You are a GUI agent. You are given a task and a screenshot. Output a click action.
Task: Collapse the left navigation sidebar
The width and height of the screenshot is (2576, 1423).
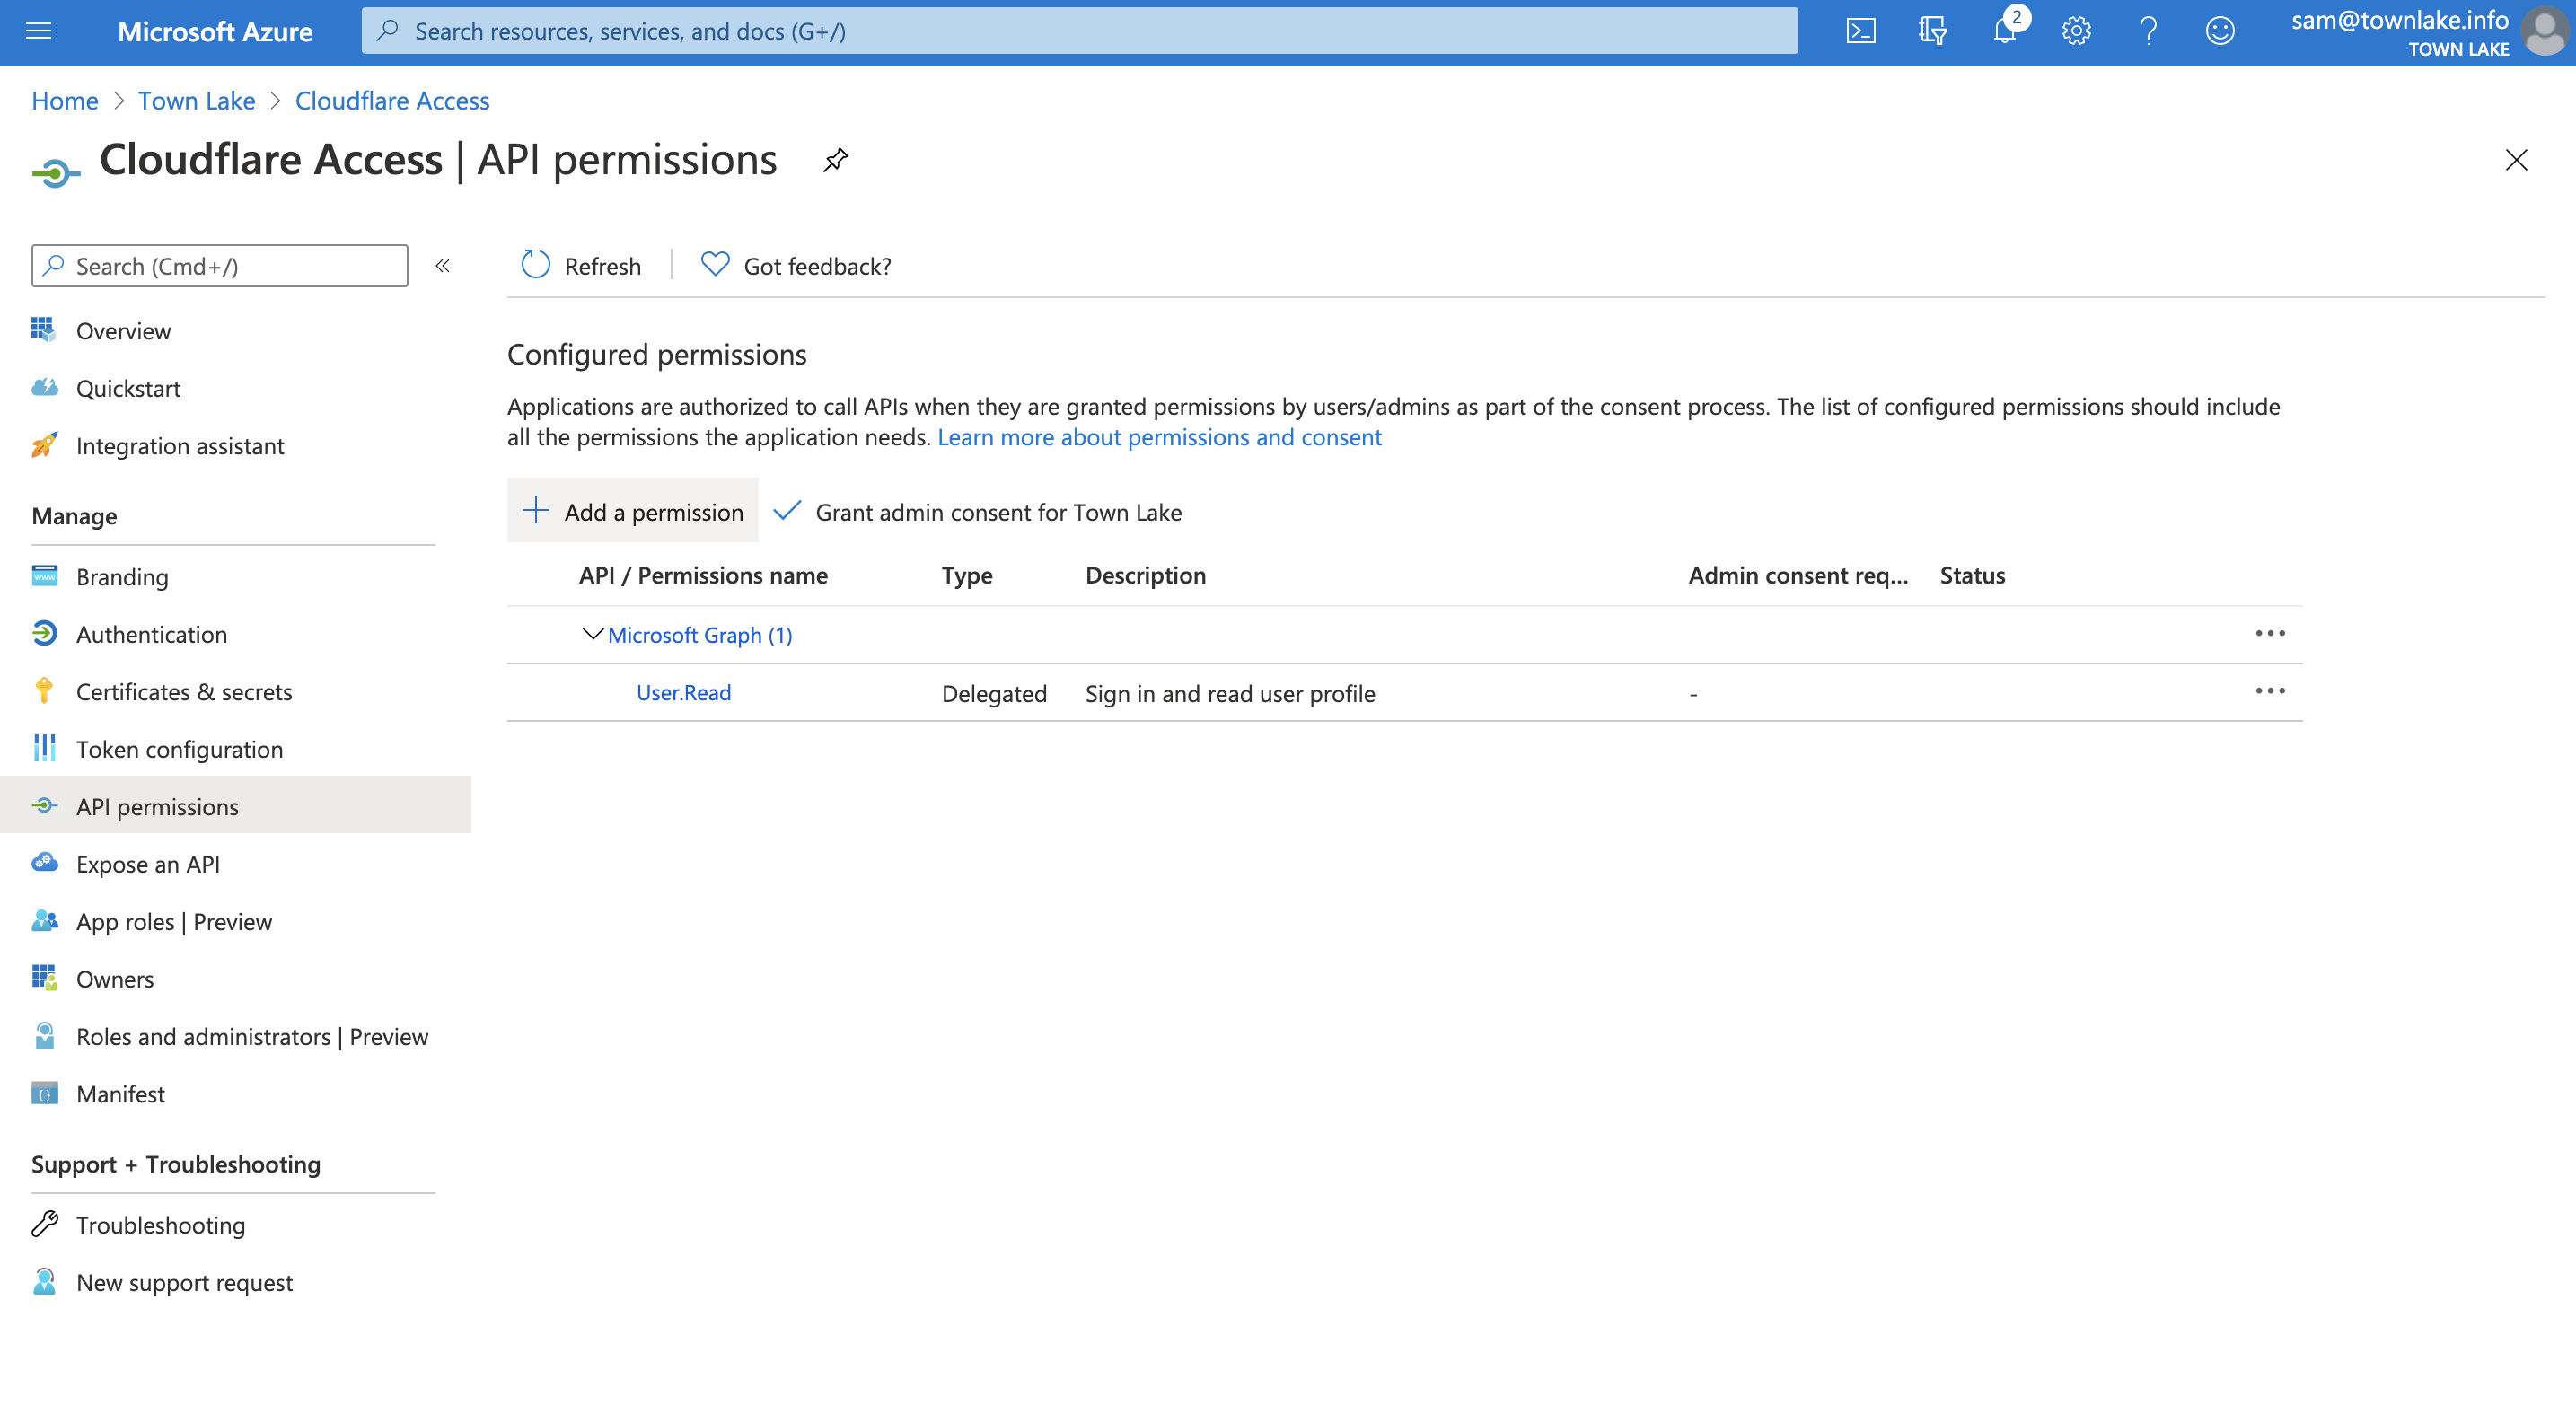click(444, 265)
